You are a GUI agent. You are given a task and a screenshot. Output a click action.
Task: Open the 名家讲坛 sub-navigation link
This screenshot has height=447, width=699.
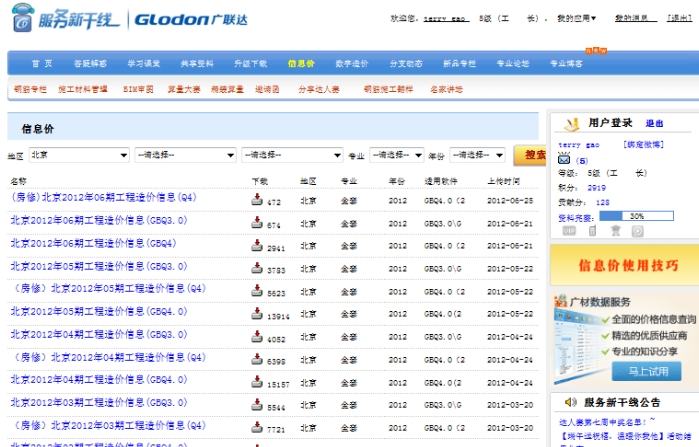(446, 89)
